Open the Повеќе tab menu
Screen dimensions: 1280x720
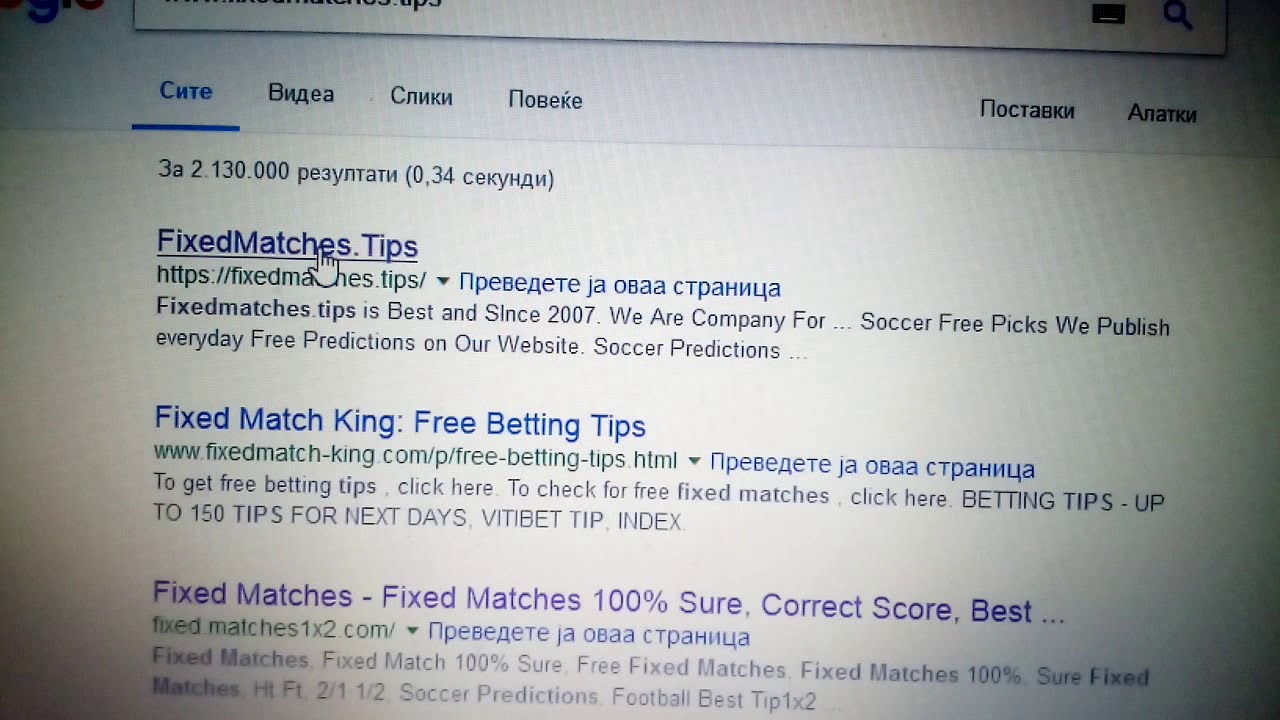[545, 100]
